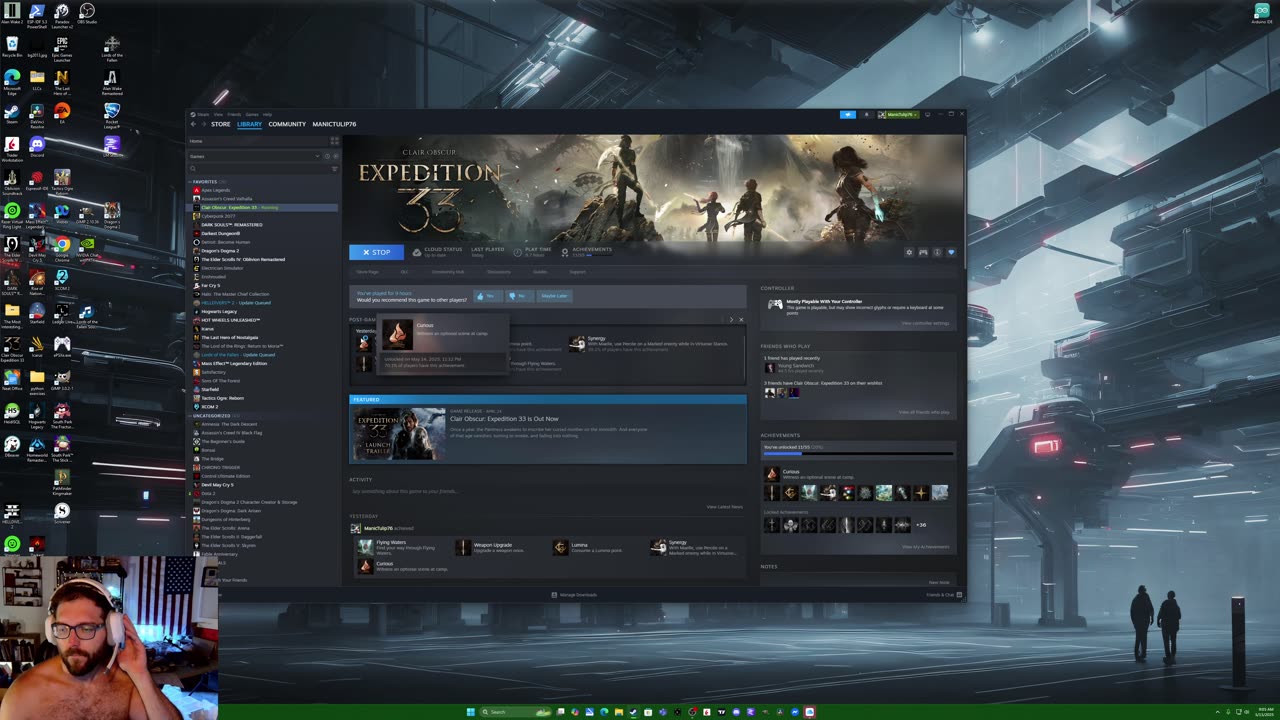This screenshot has width=1280, height=720.
Task: Open the View Latest News link
Action: (x=724, y=507)
